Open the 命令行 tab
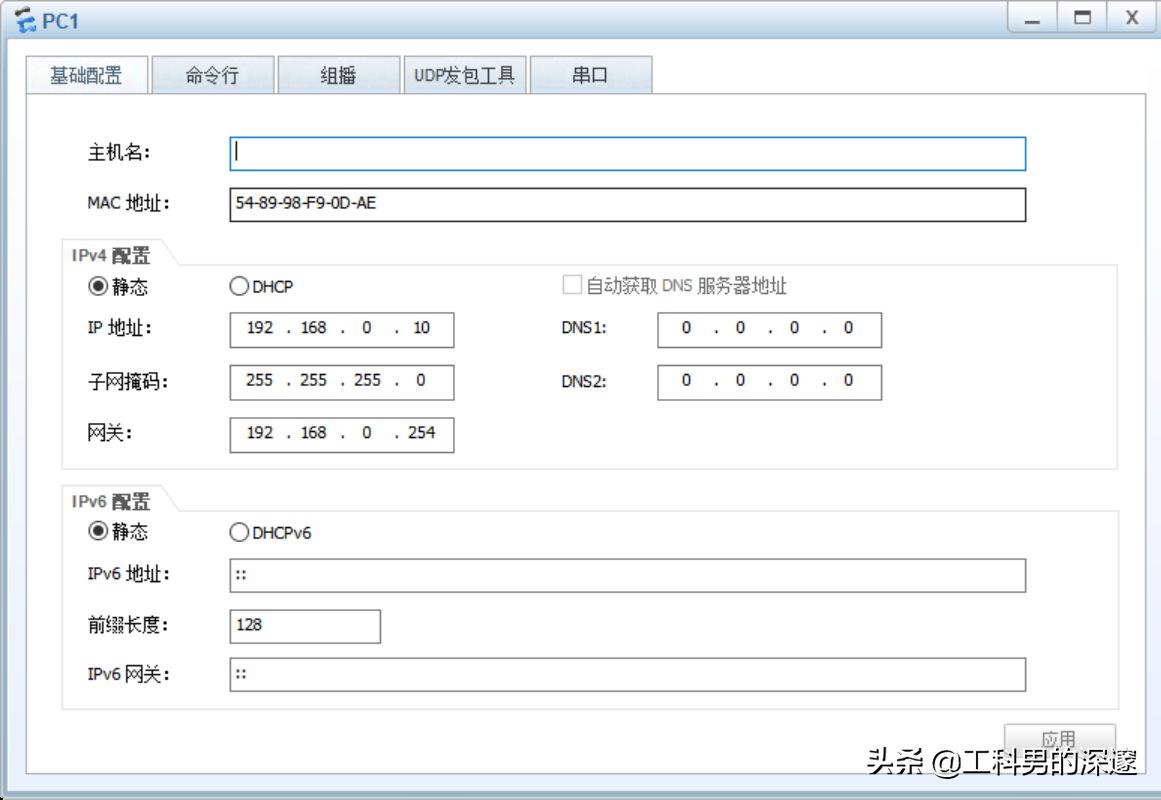The image size is (1161, 800). (x=213, y=75)
